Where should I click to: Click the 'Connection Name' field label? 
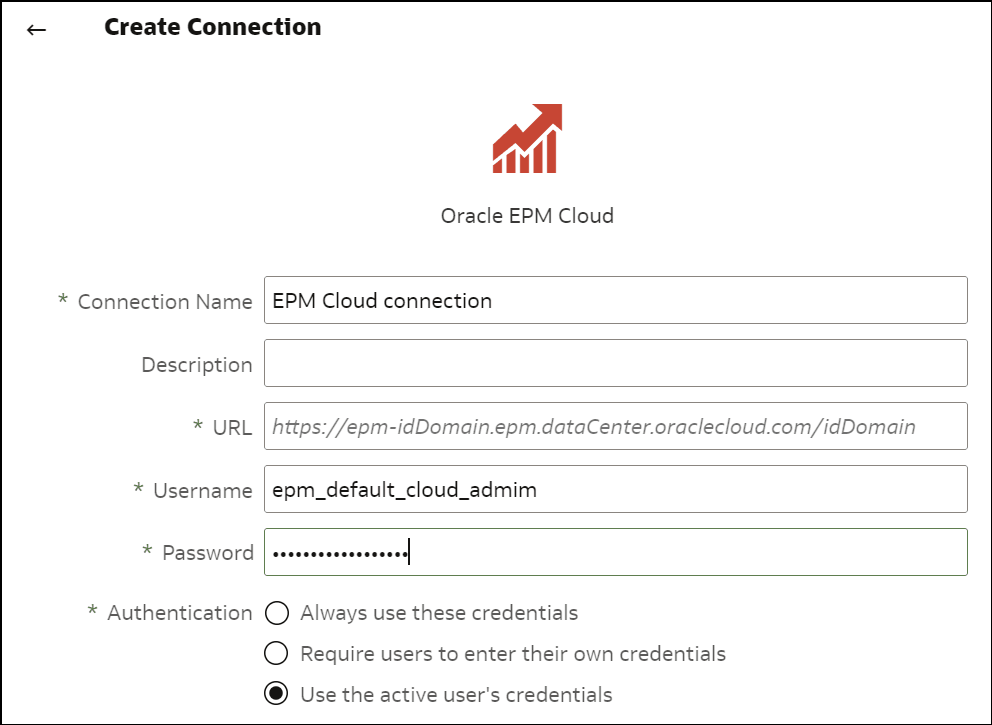click(x=165, y=302)
